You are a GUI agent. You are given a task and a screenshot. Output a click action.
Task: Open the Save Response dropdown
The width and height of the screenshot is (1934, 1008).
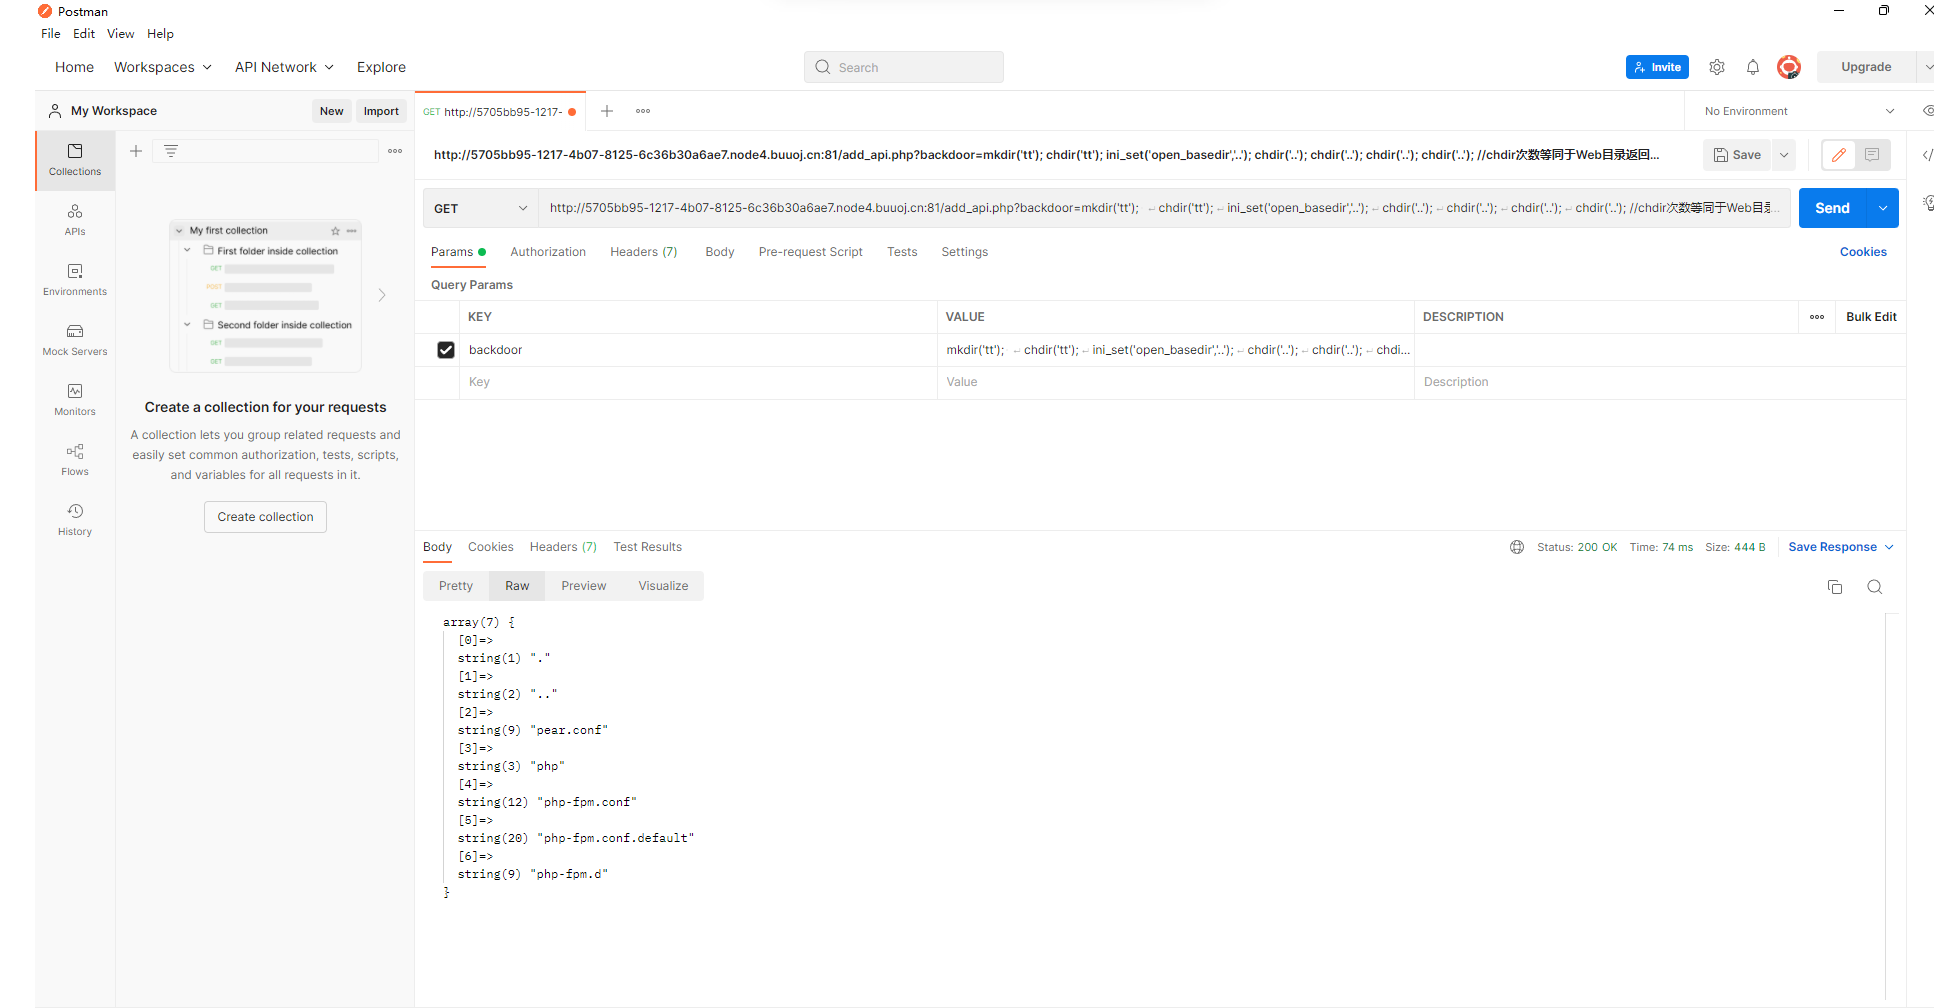pyautogui.click(x=1841, y=547)
